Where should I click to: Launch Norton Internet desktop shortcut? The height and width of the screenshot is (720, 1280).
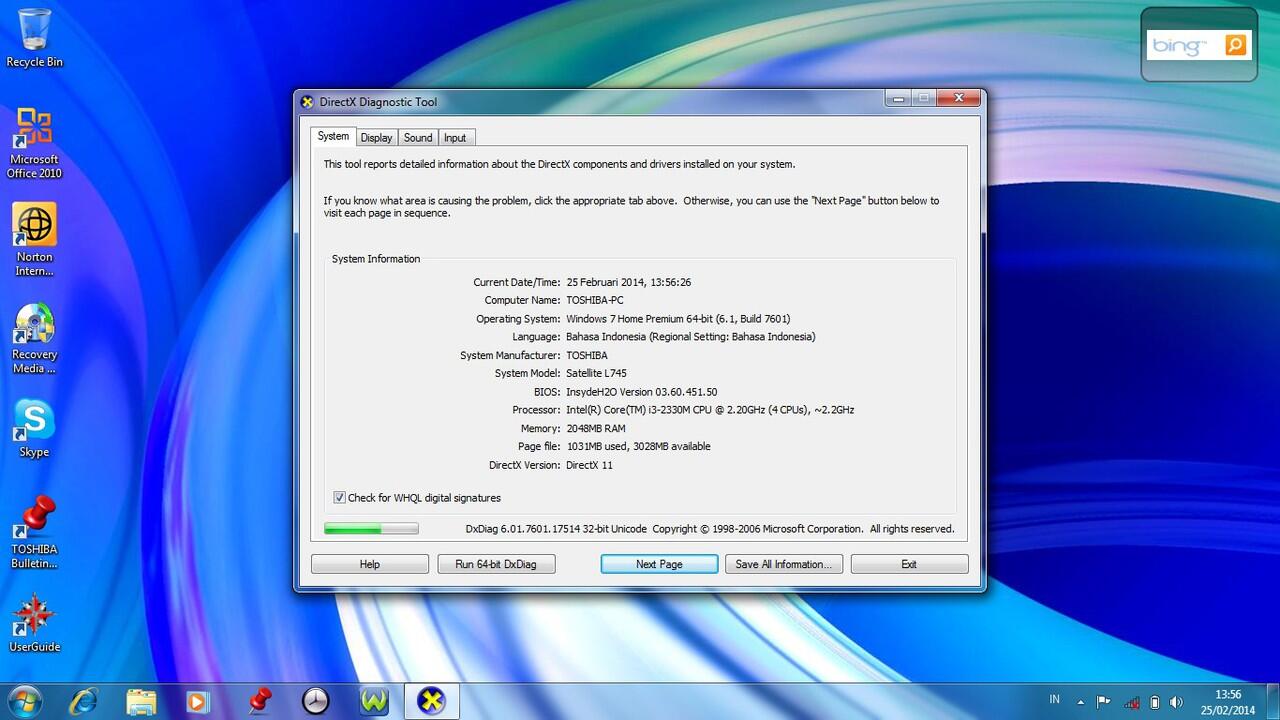click(34, 240)
